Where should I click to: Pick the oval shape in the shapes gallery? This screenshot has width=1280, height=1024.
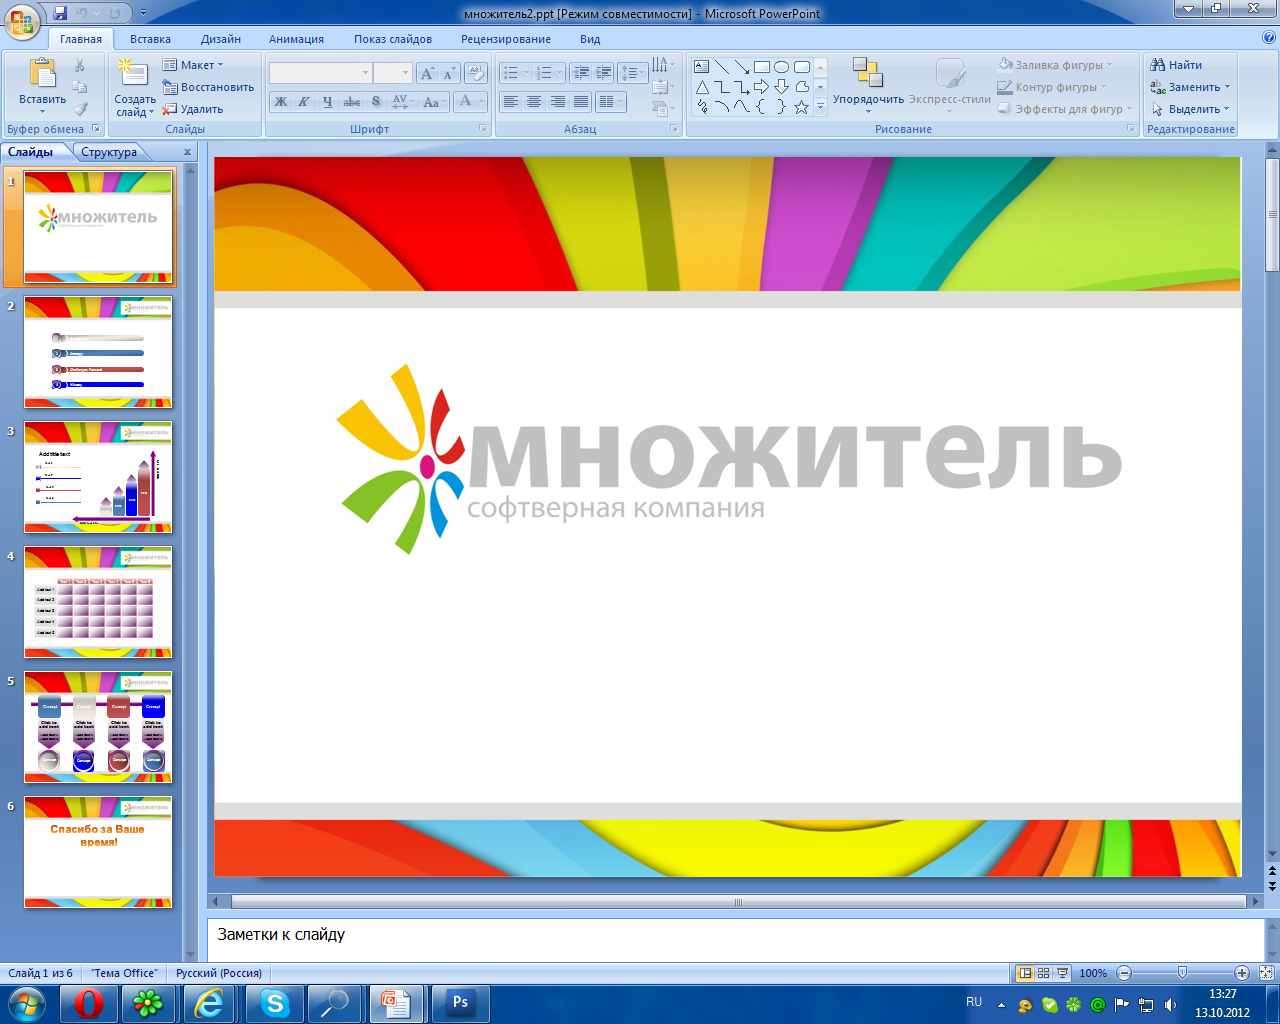[x=781, y=67]
